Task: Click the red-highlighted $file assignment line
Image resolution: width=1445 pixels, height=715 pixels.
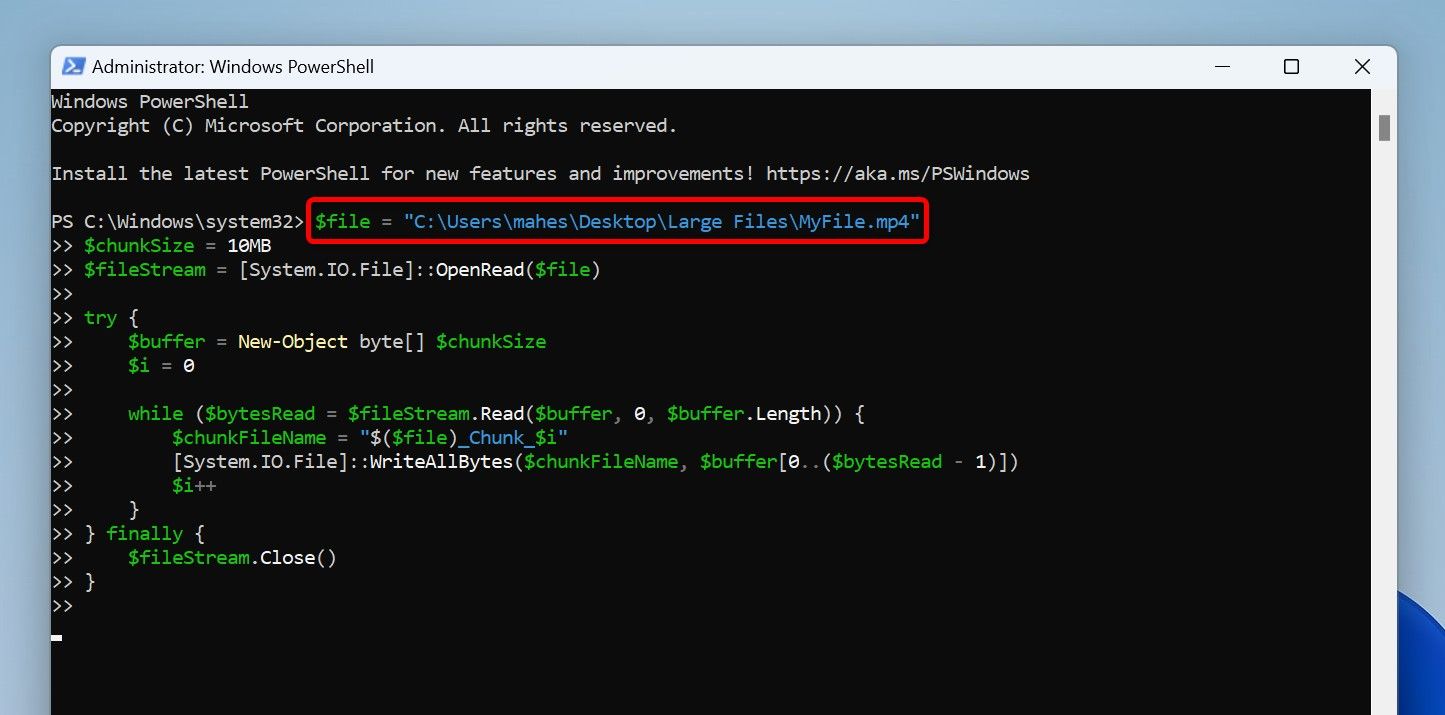Action: pyautogui.click(x=615, y=221)
